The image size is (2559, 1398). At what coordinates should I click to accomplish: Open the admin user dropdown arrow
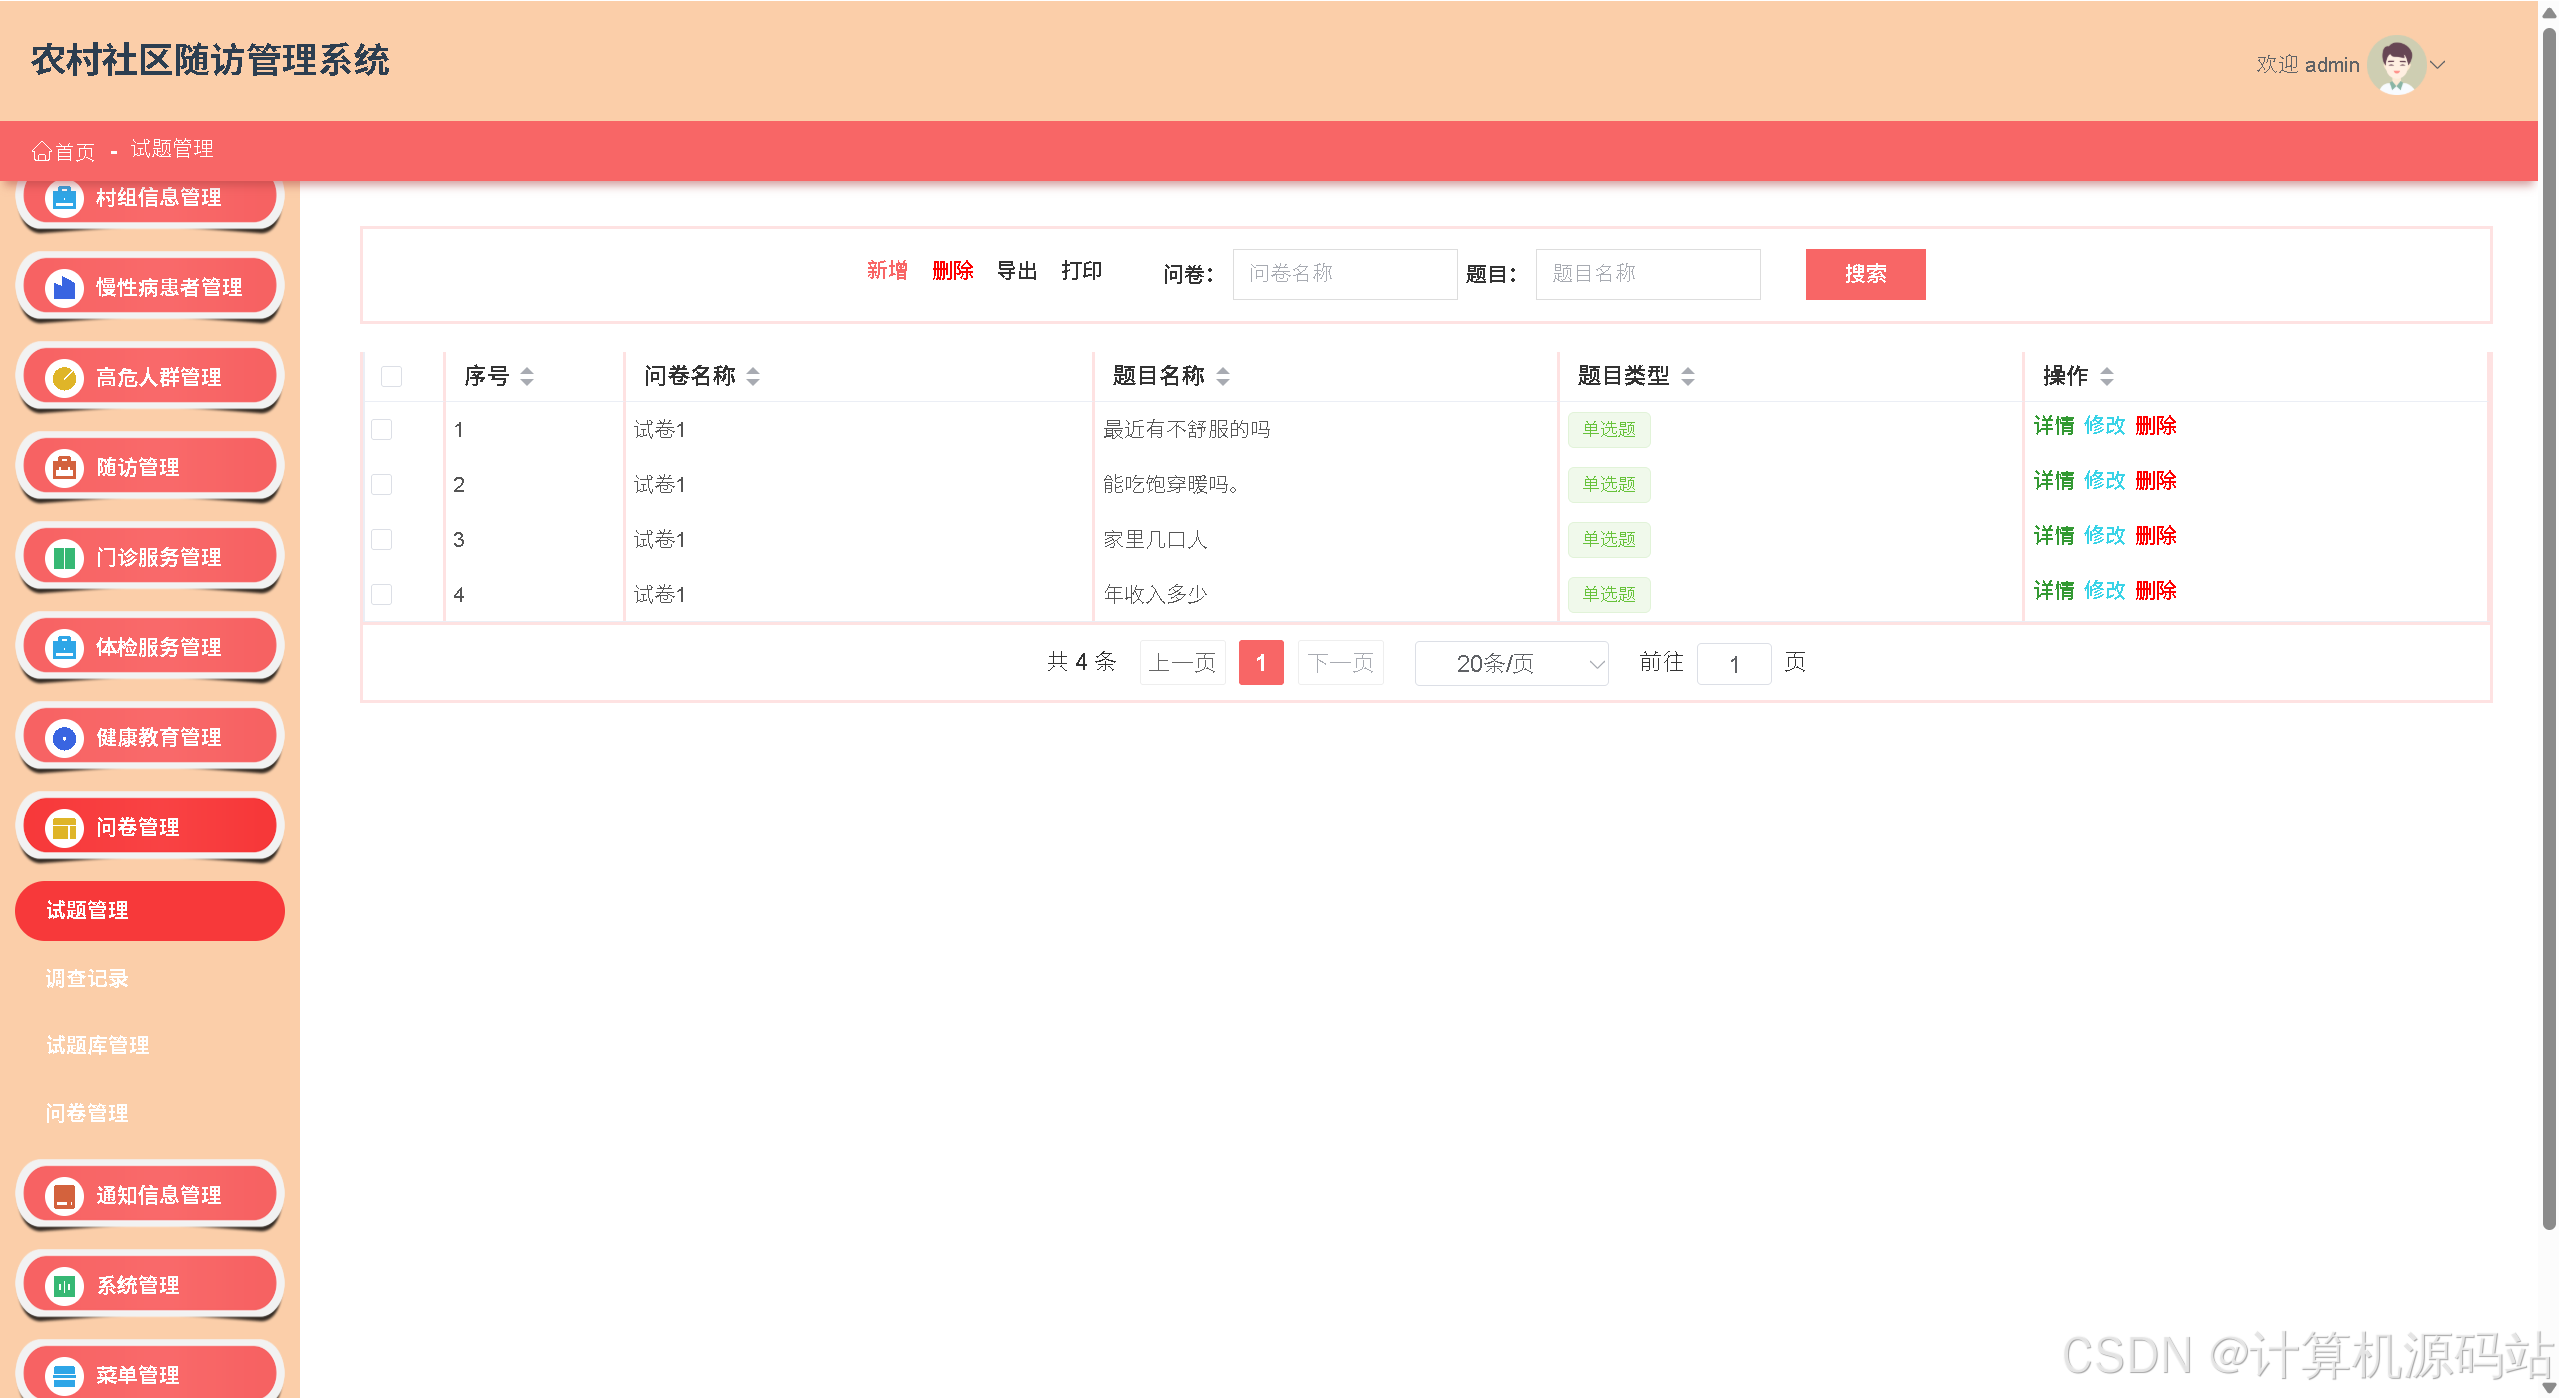point(2438,65)
